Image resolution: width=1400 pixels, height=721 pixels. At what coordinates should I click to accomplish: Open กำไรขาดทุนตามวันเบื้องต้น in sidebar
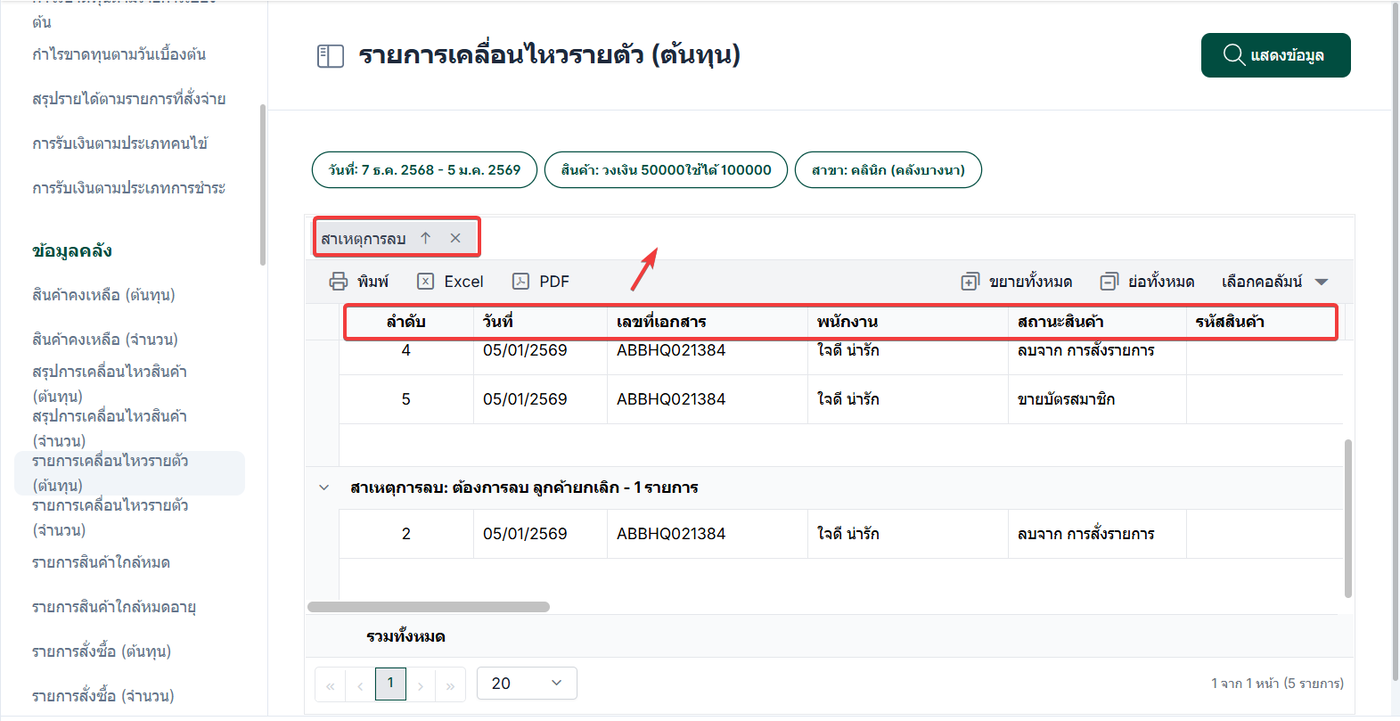[119, 54]
